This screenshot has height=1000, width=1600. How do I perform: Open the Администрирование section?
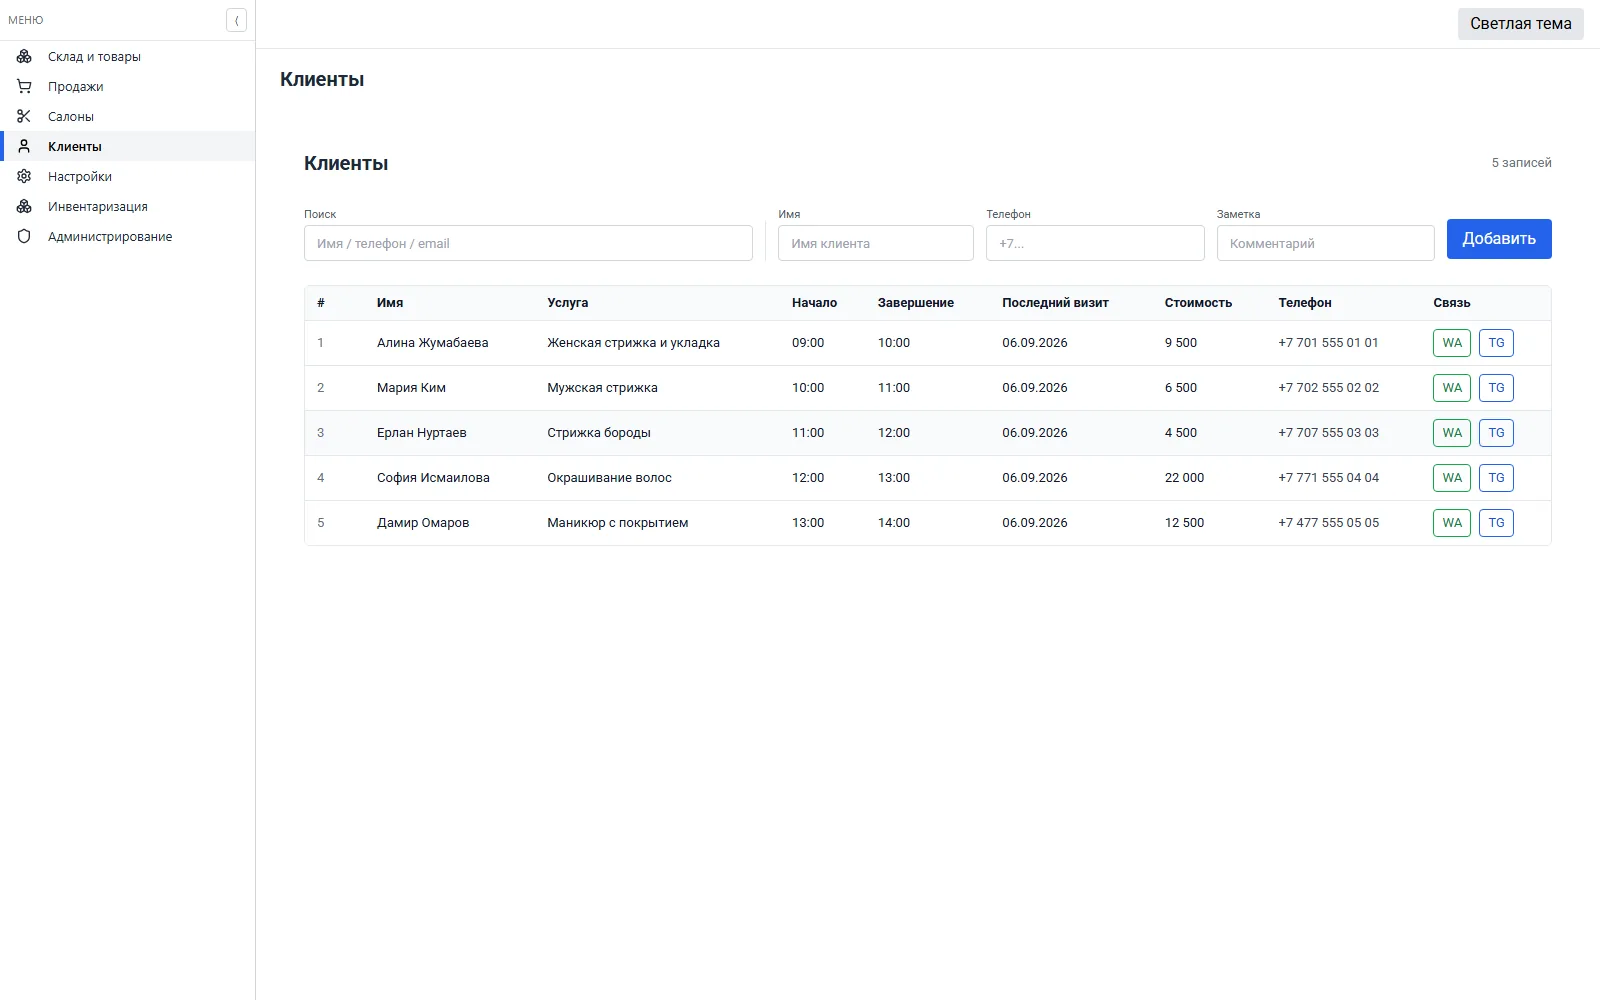[x=128, y=236]
